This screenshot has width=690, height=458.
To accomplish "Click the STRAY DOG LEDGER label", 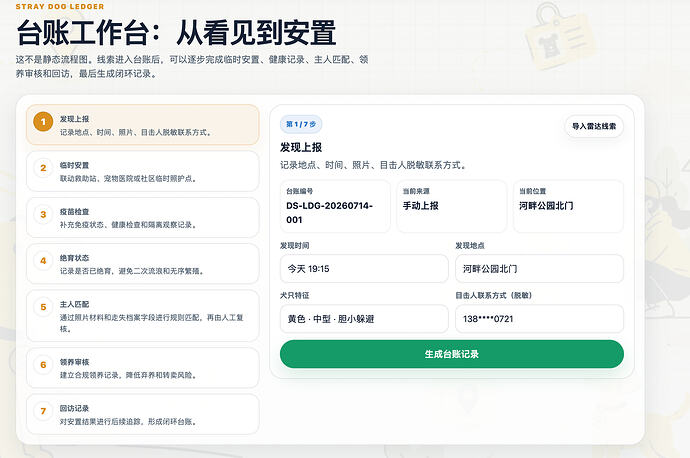I will [x=60, y=7].
